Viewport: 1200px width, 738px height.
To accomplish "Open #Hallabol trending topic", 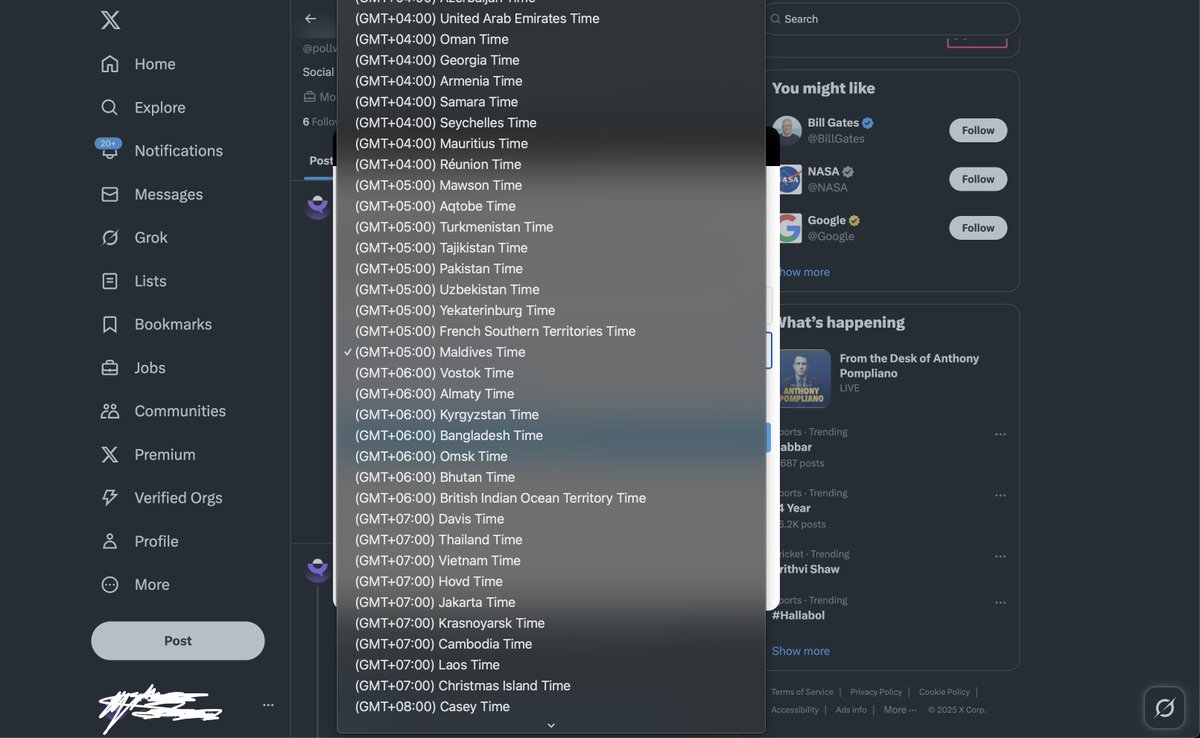I will coord(798,615).
